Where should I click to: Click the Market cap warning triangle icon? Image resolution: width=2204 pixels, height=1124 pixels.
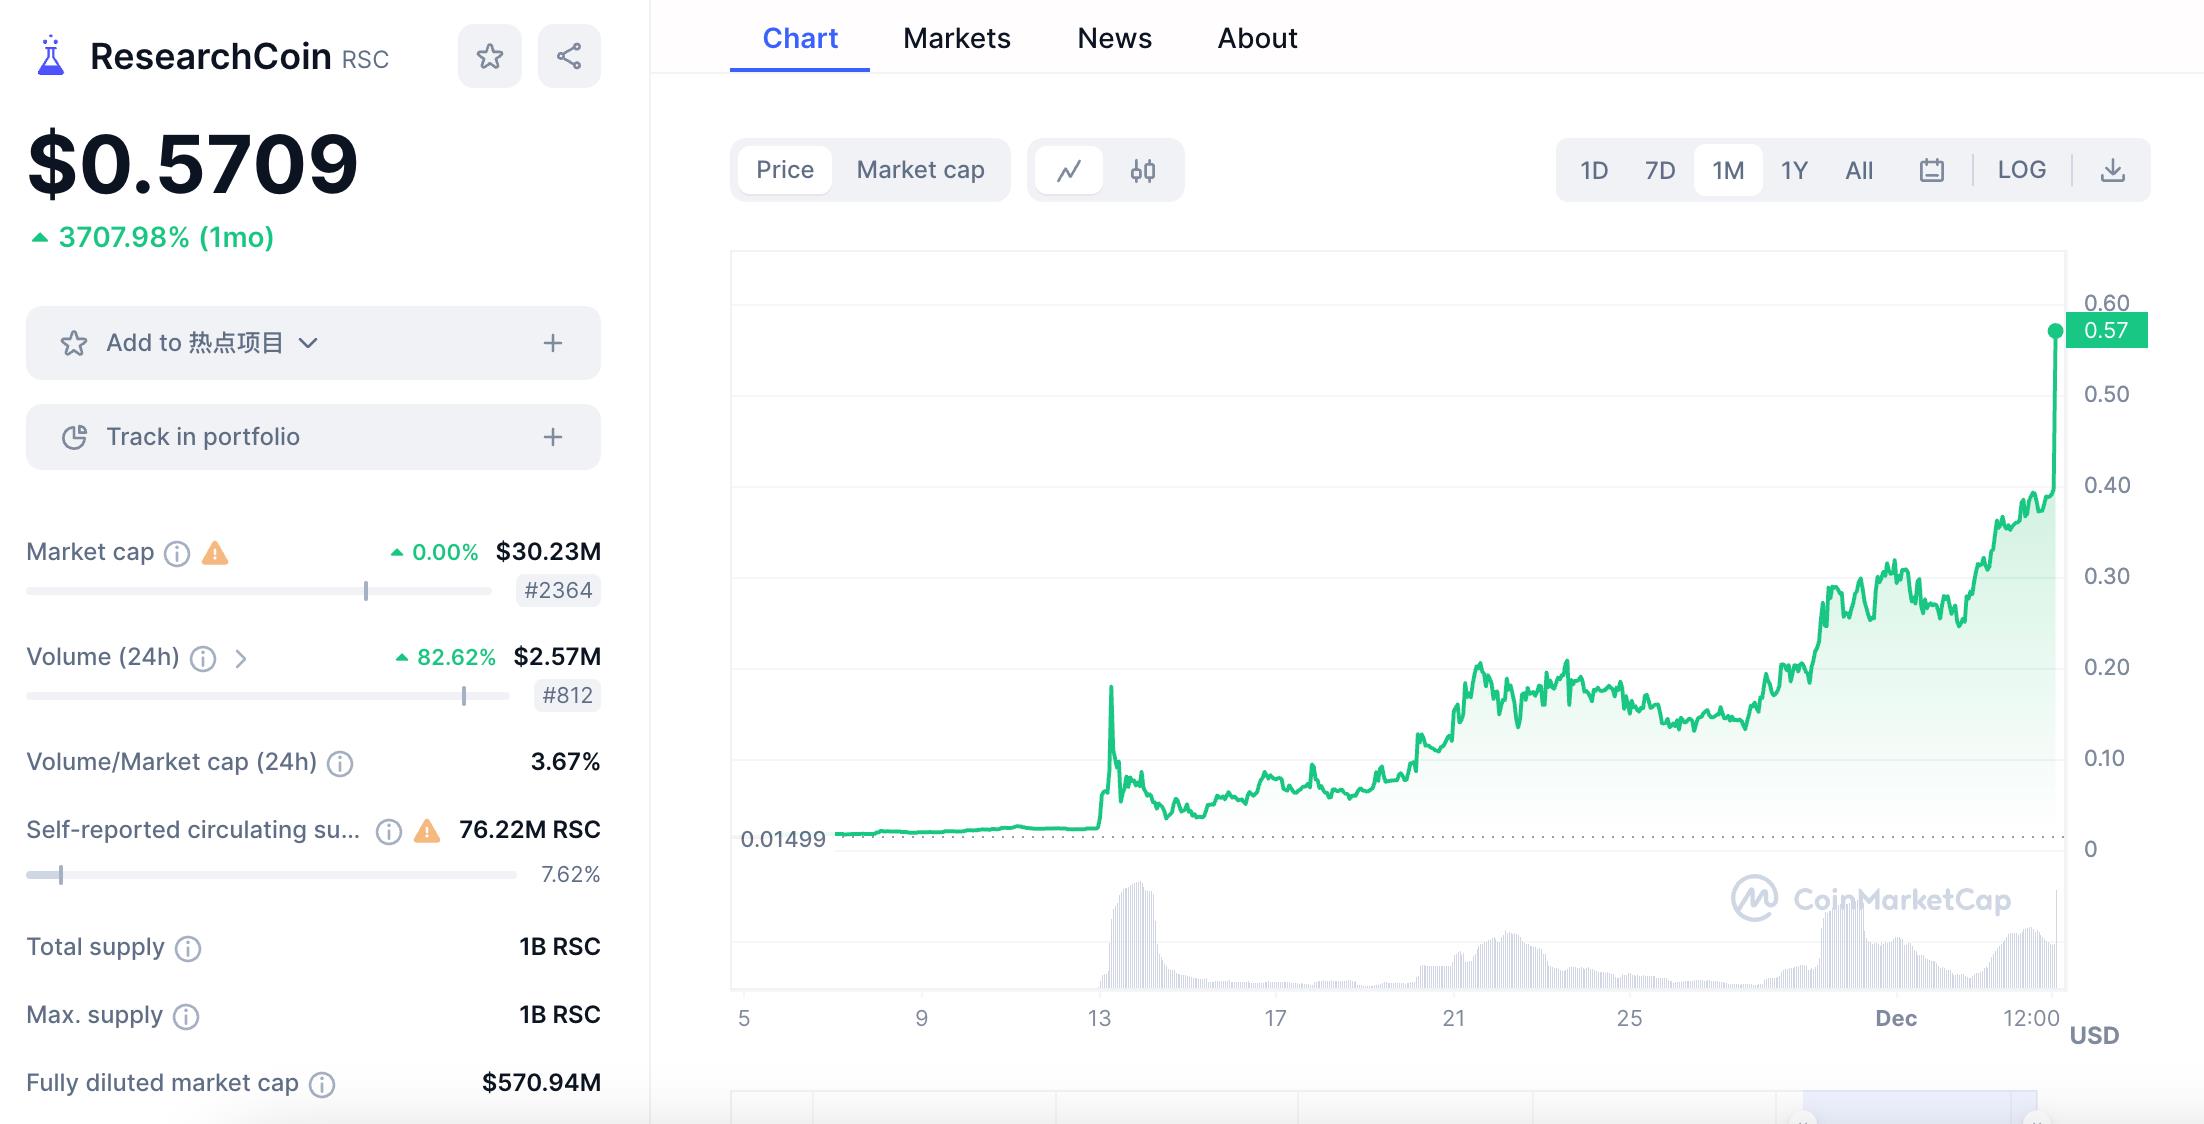pyautogui.click(x=215, y=553)
